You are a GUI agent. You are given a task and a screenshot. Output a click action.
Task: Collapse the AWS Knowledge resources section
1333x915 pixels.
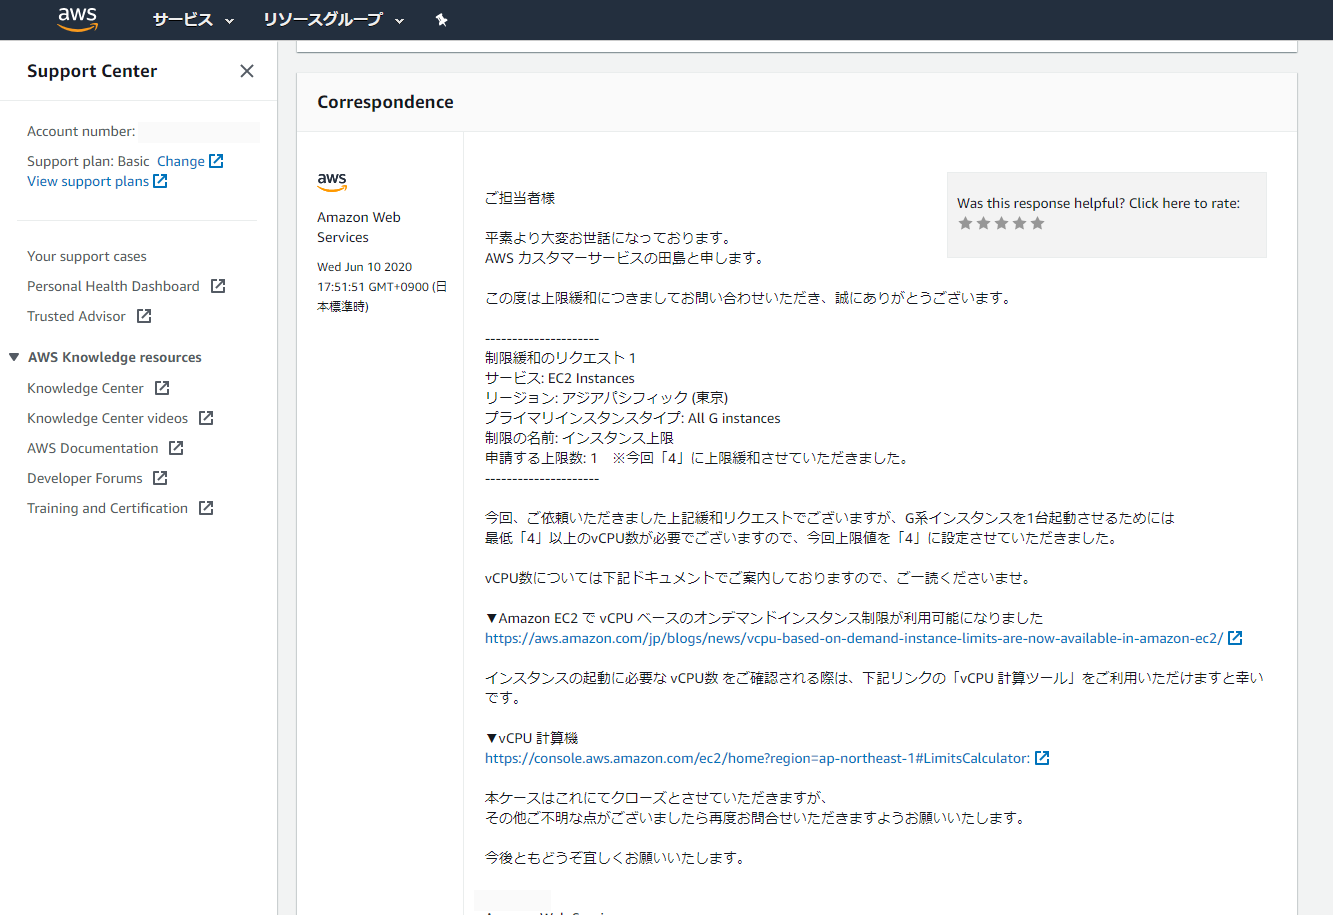click(x=14, y=357)
